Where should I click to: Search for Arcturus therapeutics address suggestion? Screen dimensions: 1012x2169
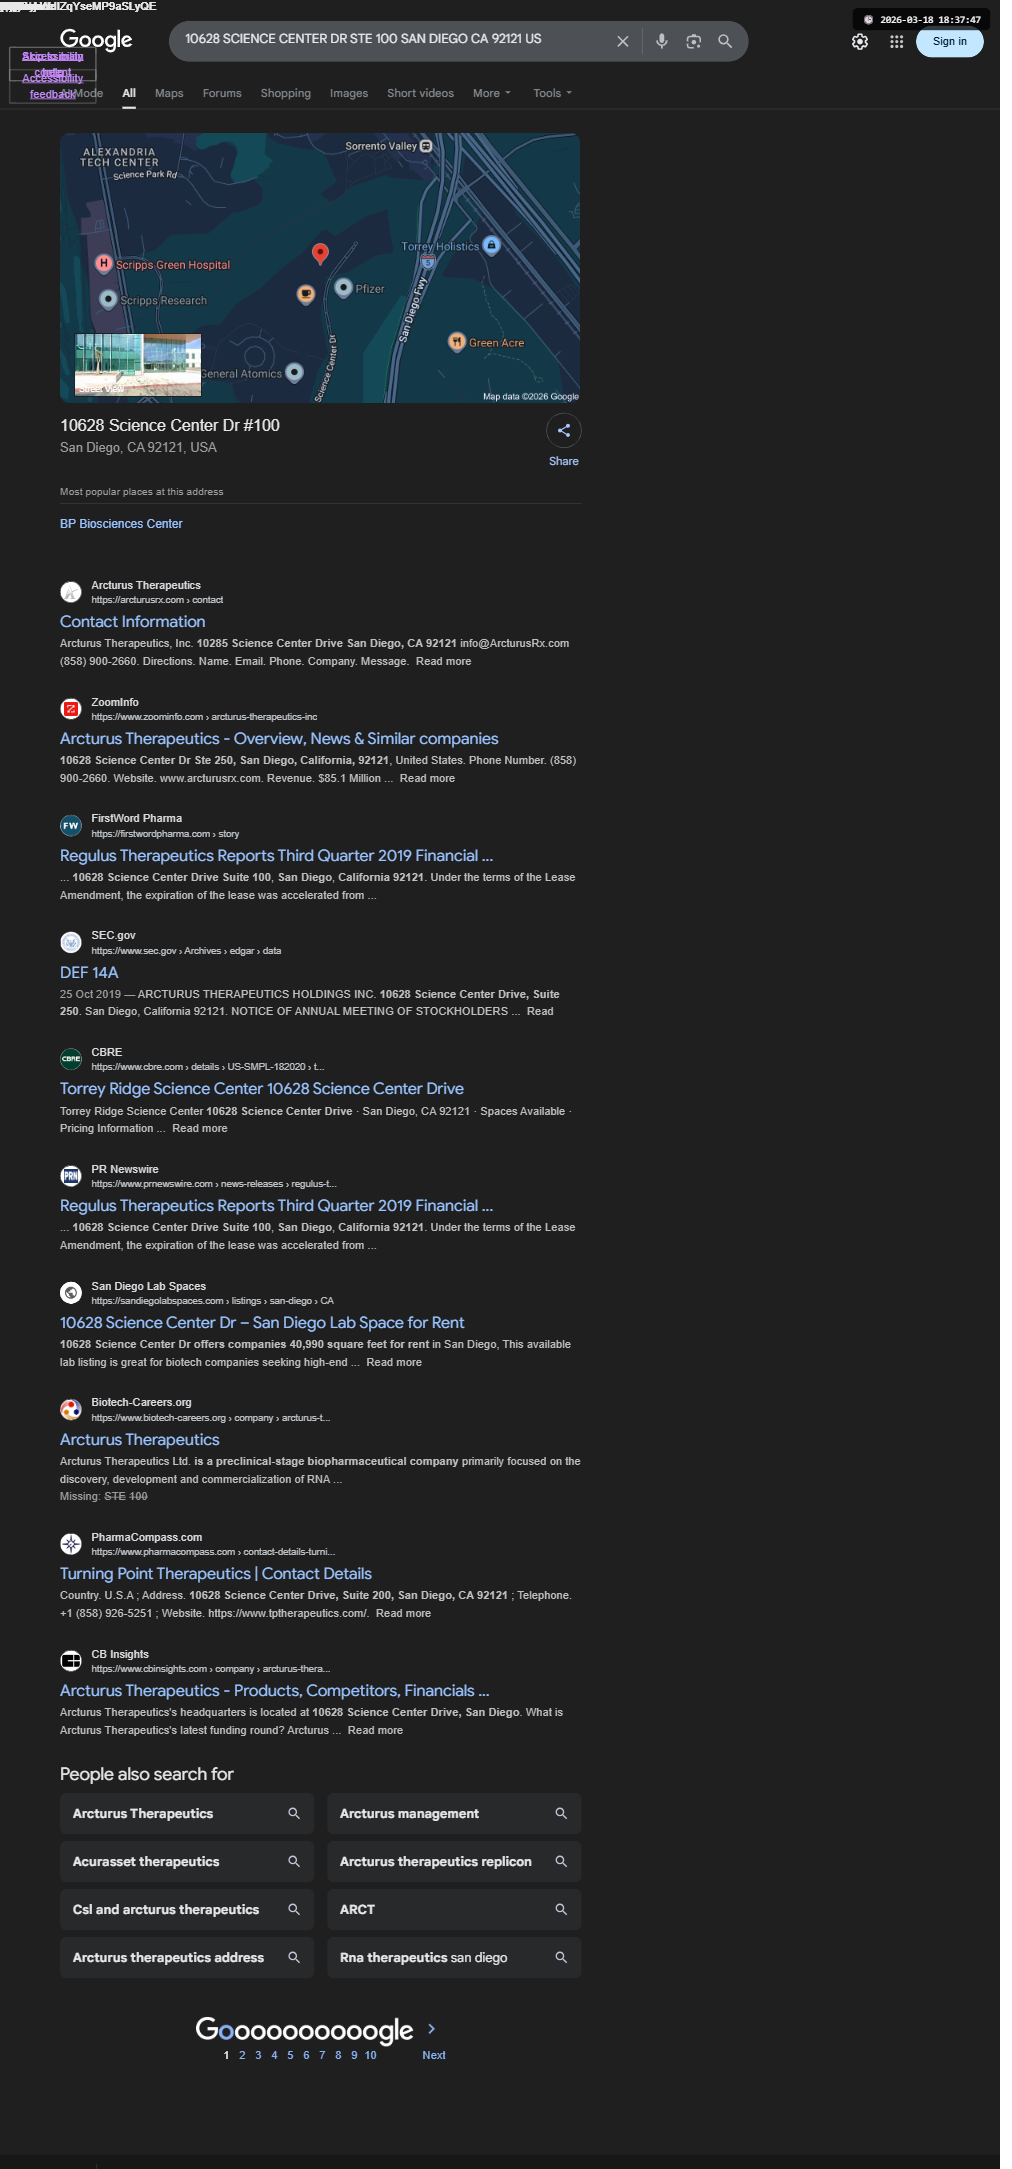coord(187,1957)
